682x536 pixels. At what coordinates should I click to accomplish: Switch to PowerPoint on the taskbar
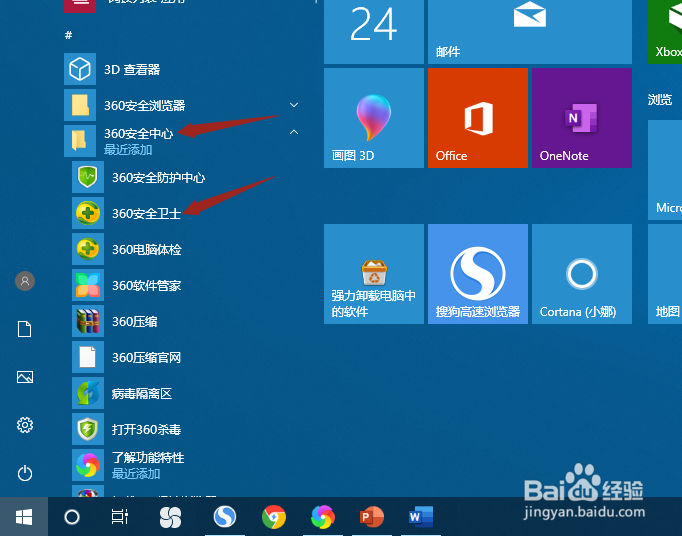[372, 517]
